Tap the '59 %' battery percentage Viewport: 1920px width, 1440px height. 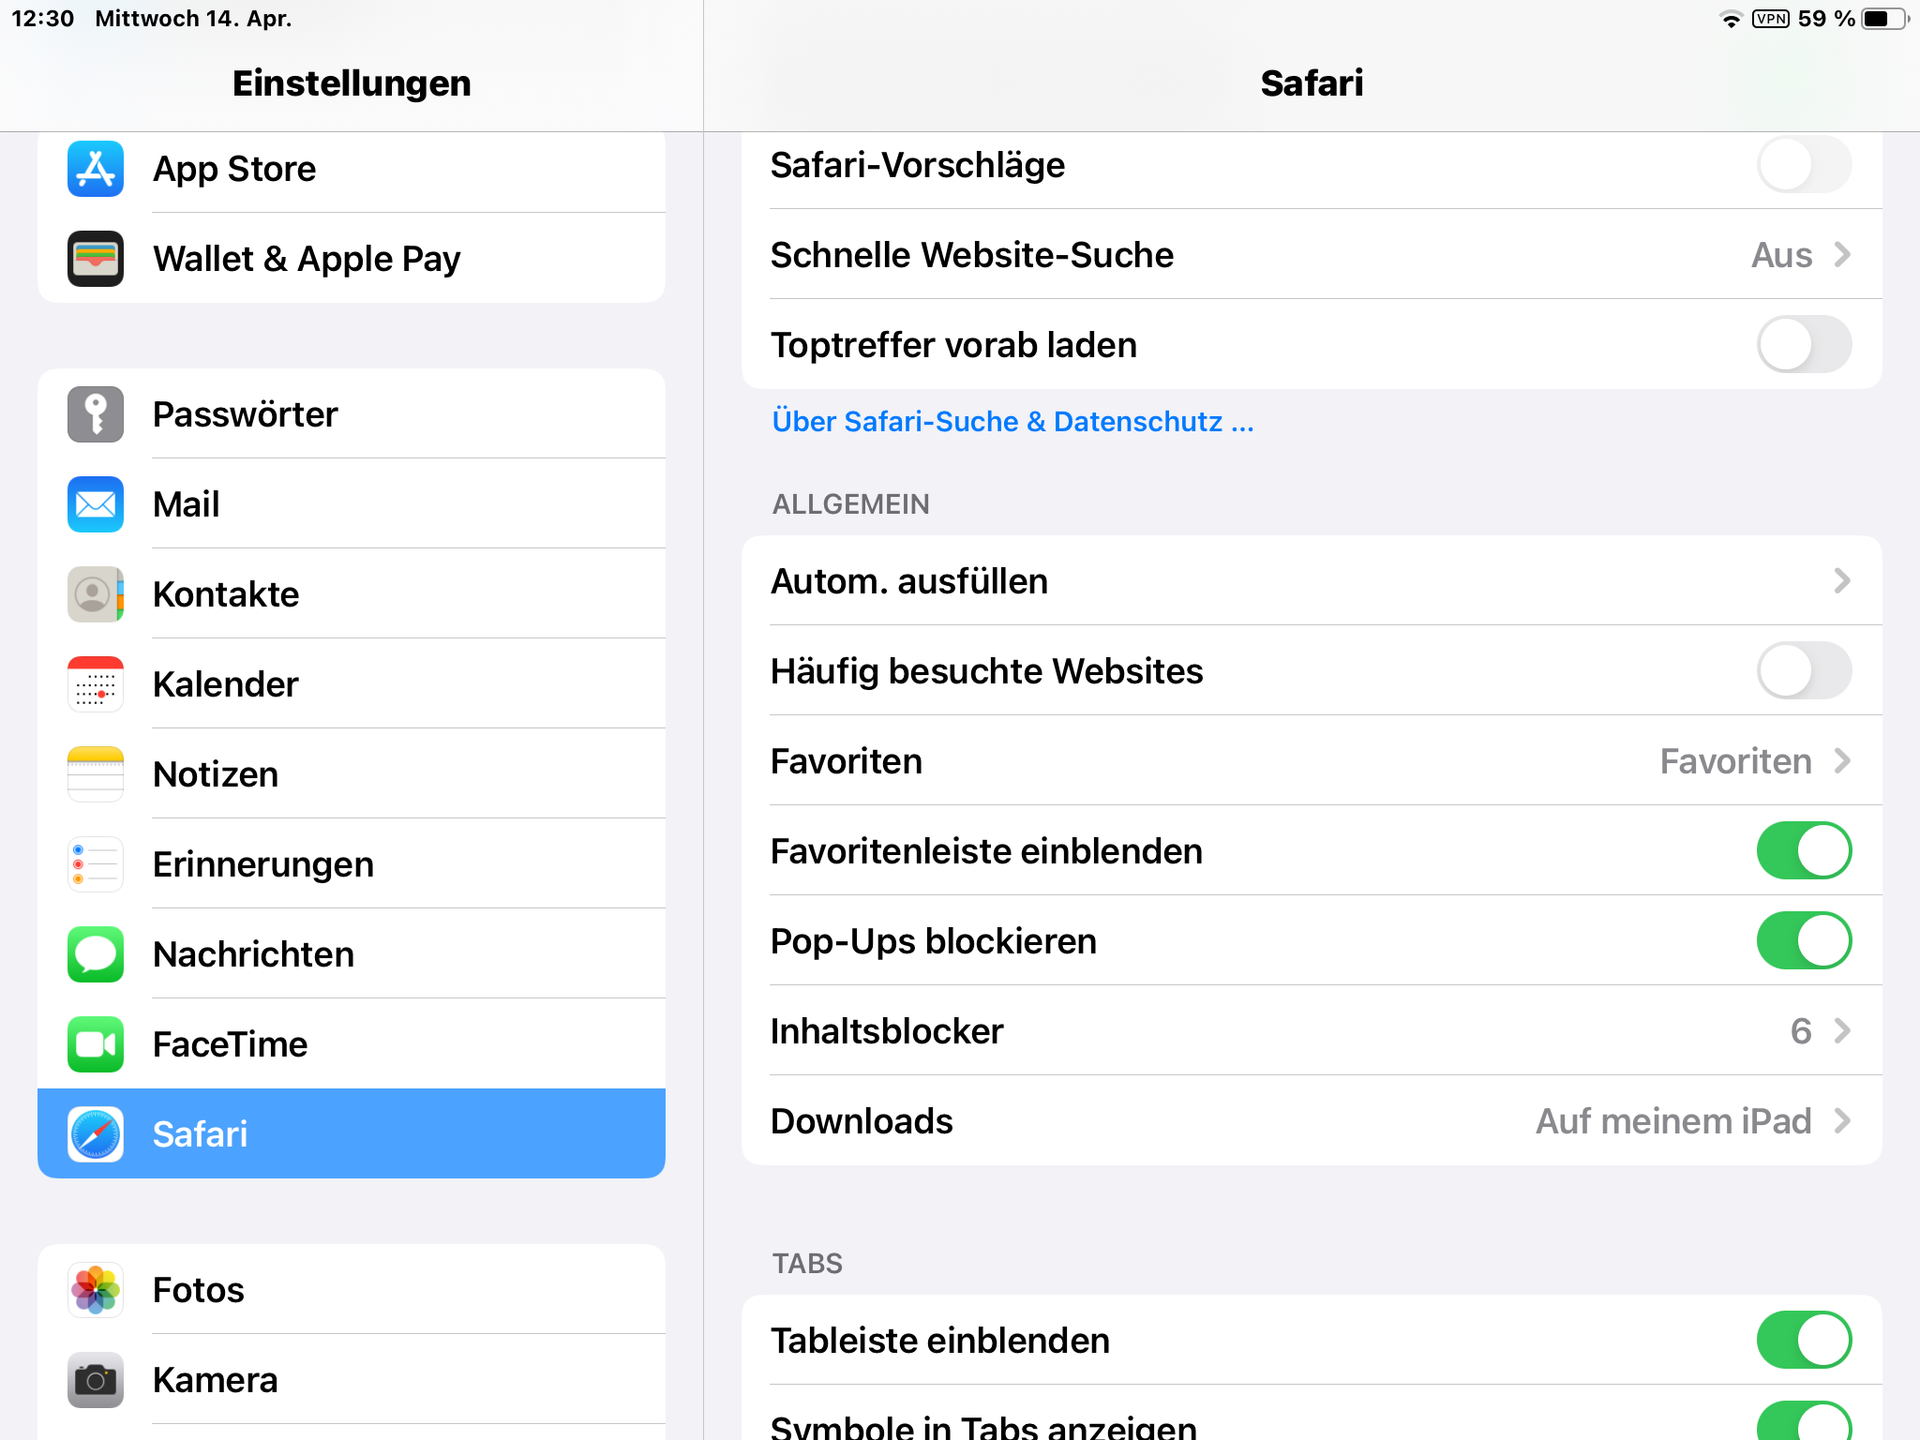pos(1826,19)
